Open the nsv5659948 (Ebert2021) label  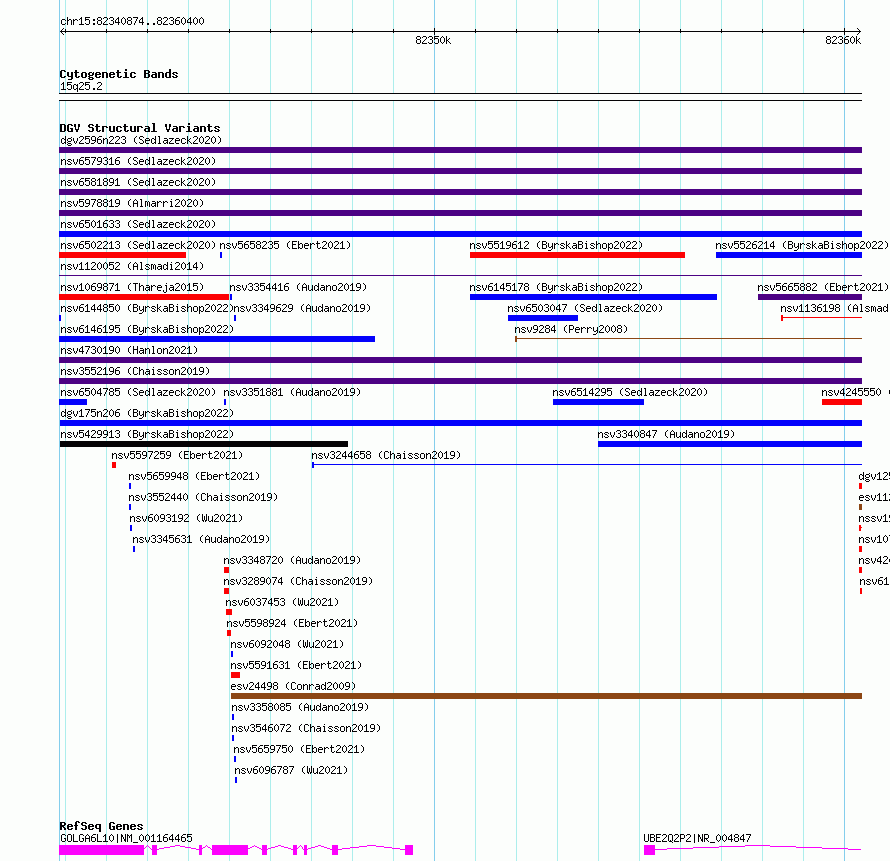click(x=194, y=476)
